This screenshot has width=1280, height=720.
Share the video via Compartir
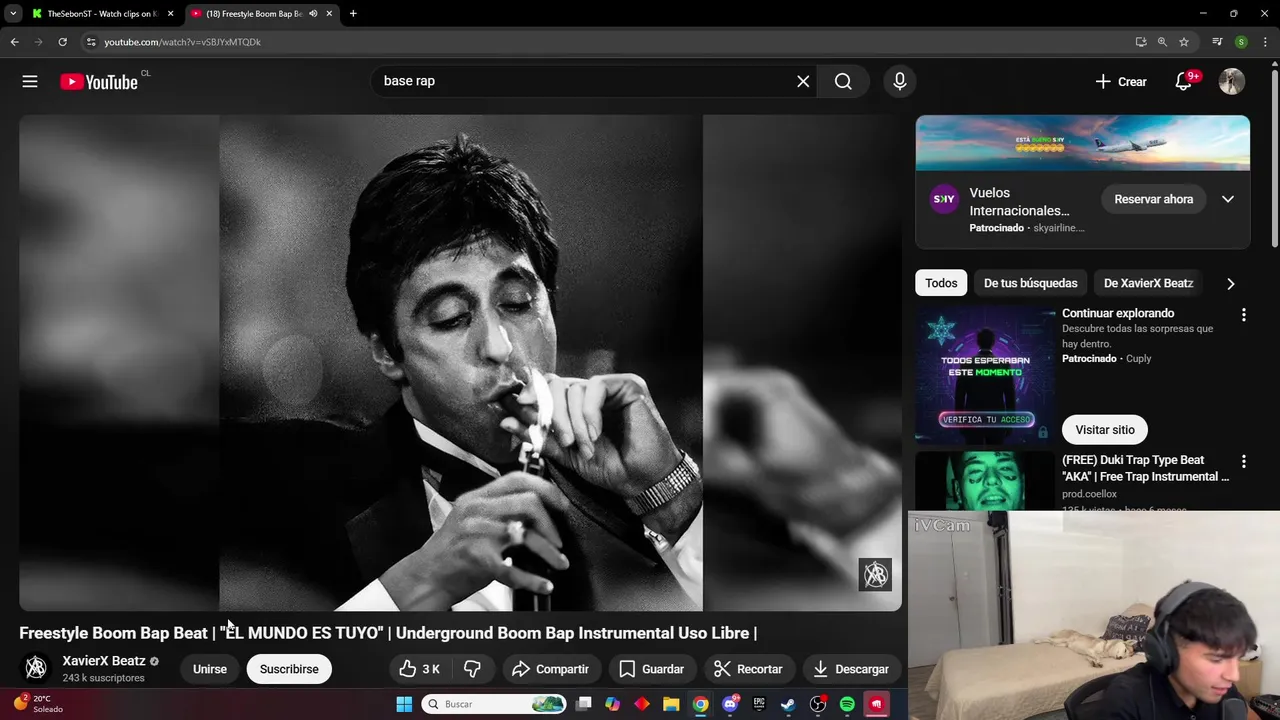point(550,669)
